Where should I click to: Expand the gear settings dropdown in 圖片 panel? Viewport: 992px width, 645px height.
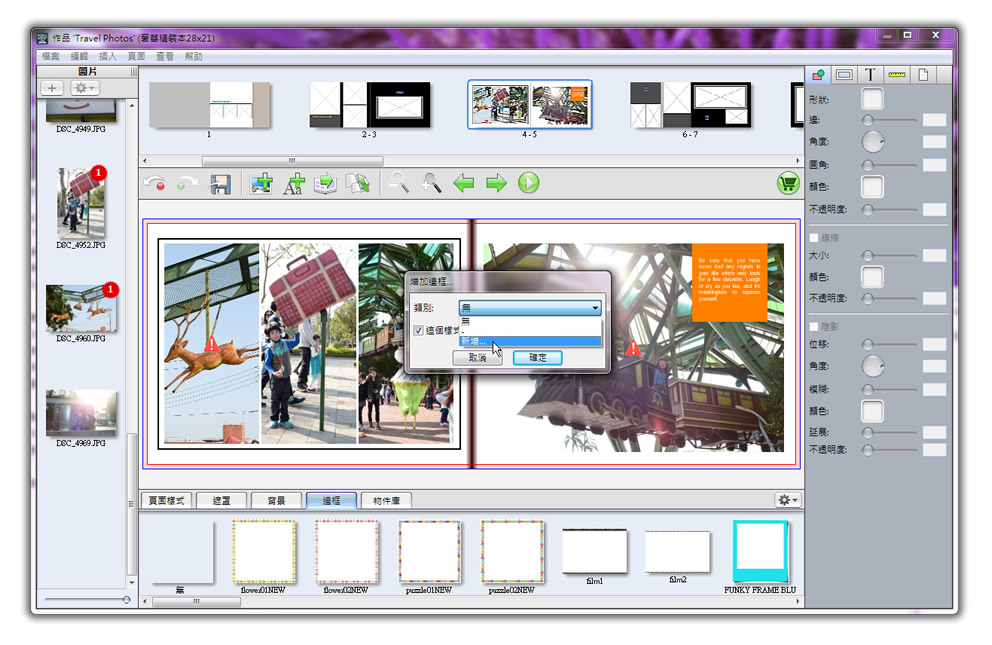[x=84, y=88]
